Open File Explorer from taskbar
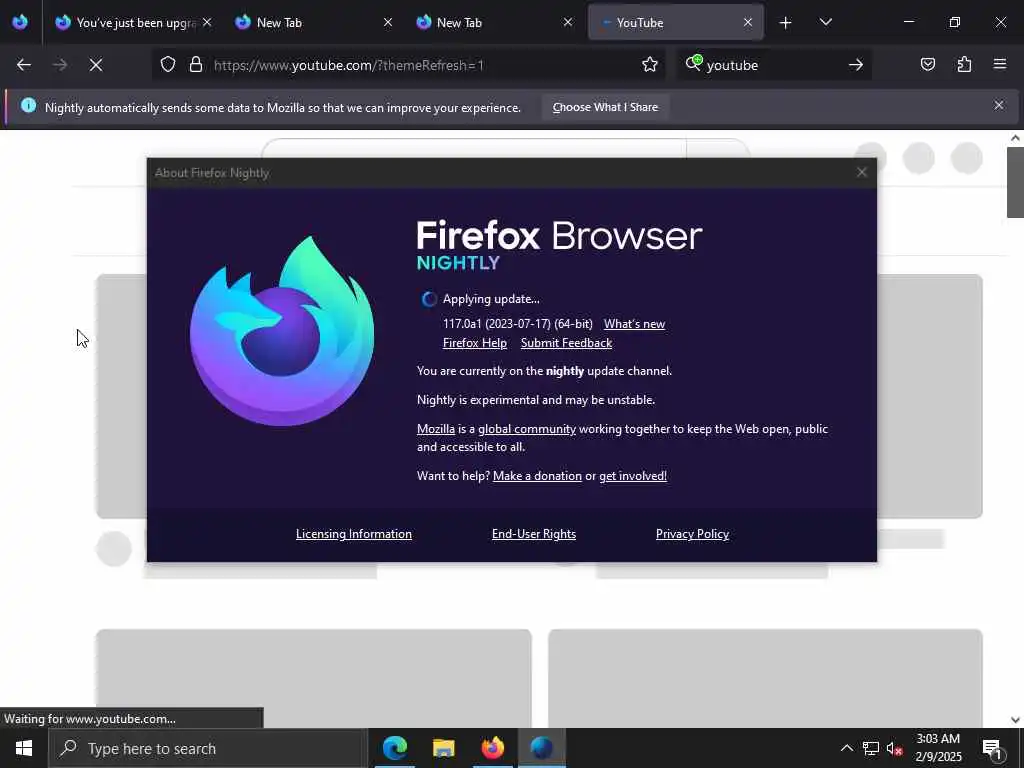 443,748
